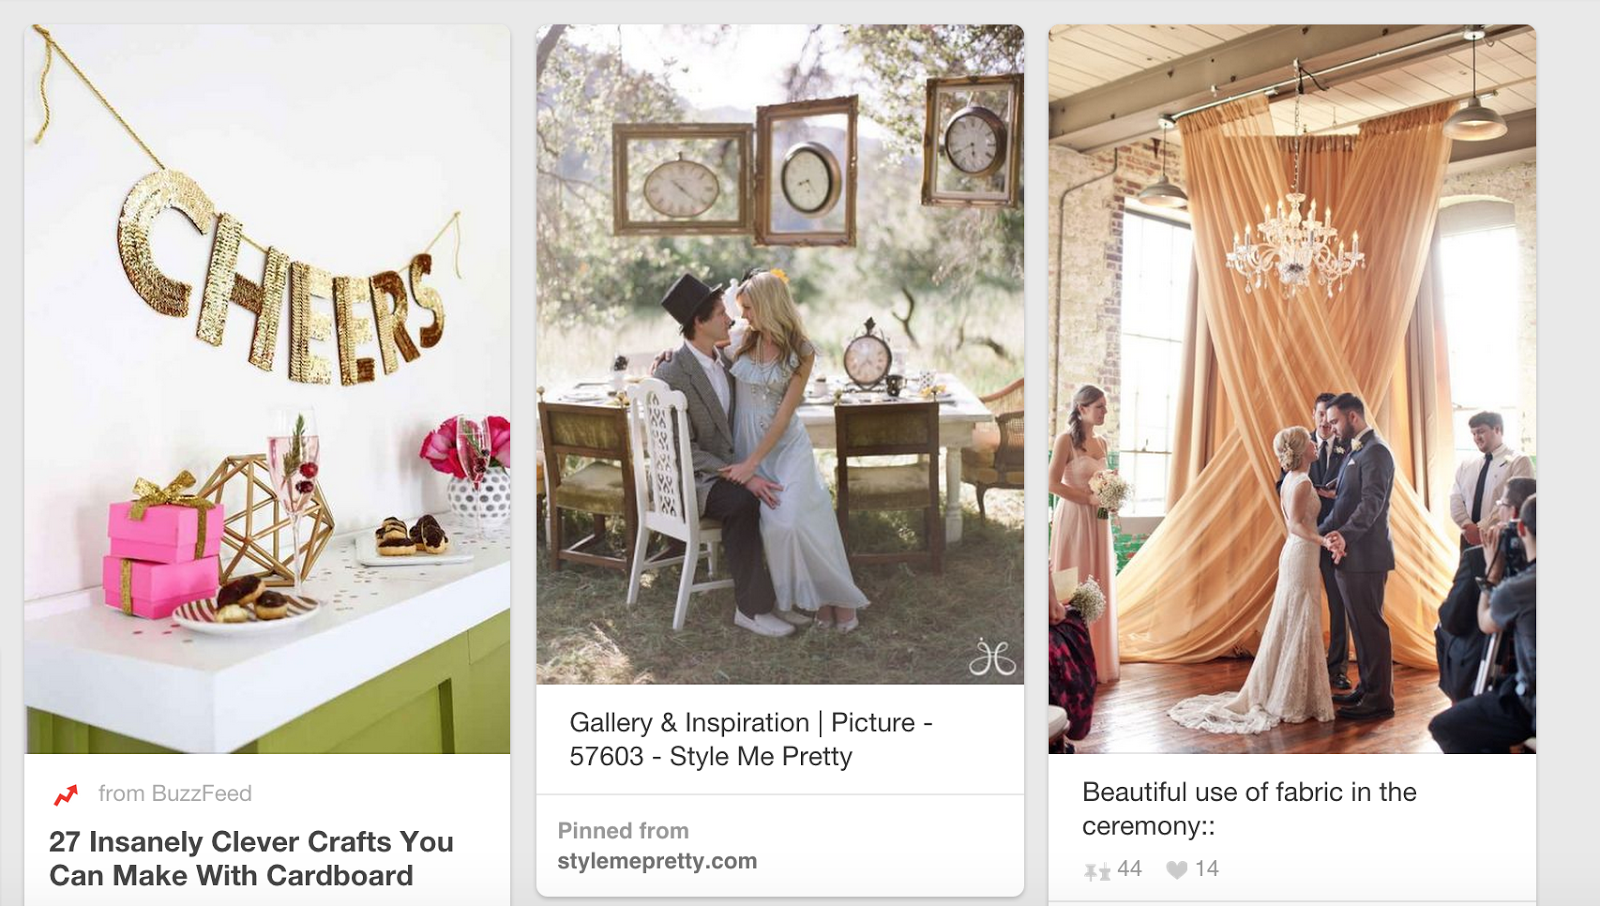Click the crystal chandelier in ceremony photo
The height and width of the screenshot is (906, 1600).
[x=1296, y=245]
